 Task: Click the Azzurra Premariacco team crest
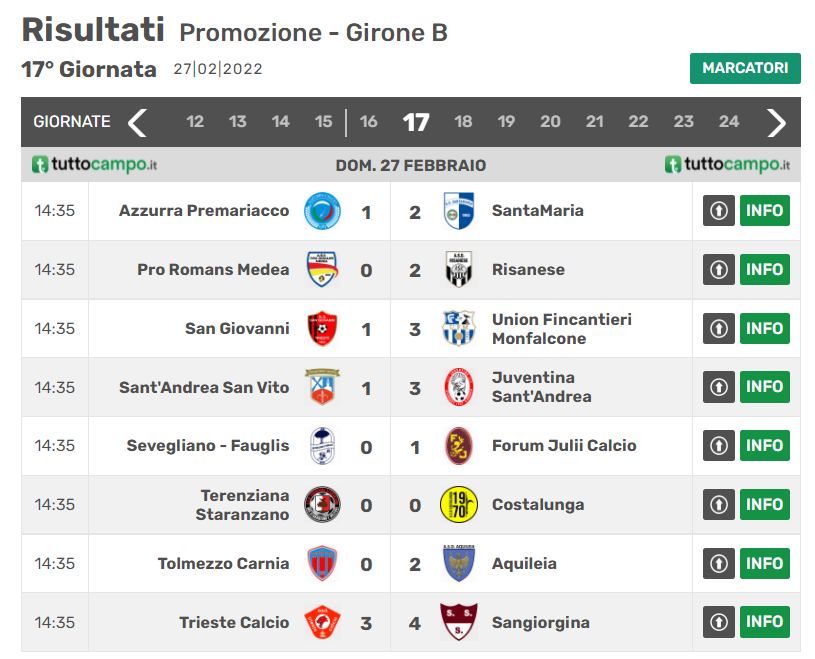pyautogui.click(x=322, y=211)
